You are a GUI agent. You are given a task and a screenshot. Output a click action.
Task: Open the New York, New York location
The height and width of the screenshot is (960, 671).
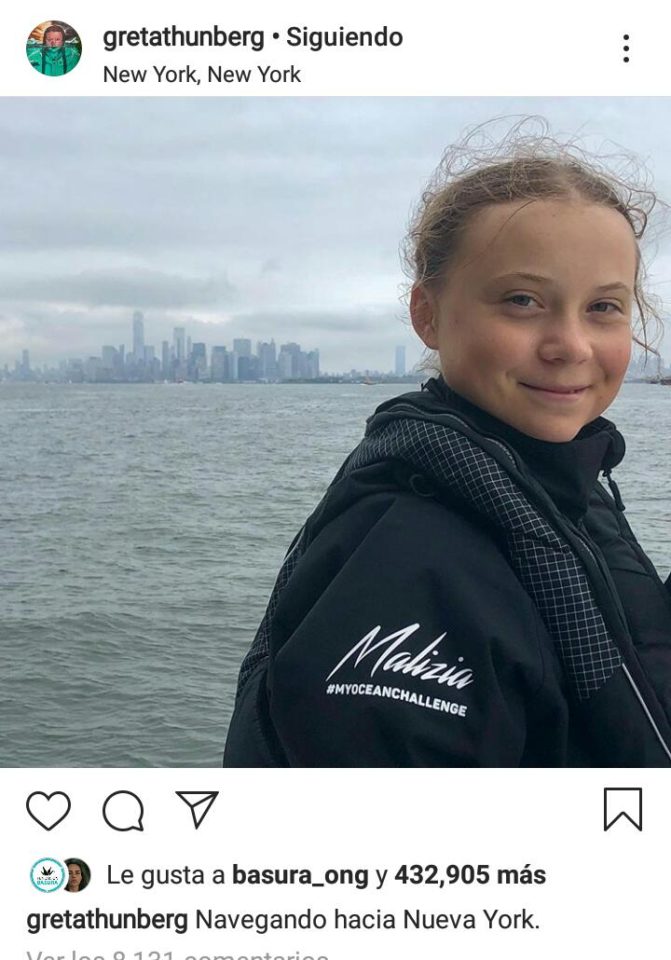[x=202, y=75]
